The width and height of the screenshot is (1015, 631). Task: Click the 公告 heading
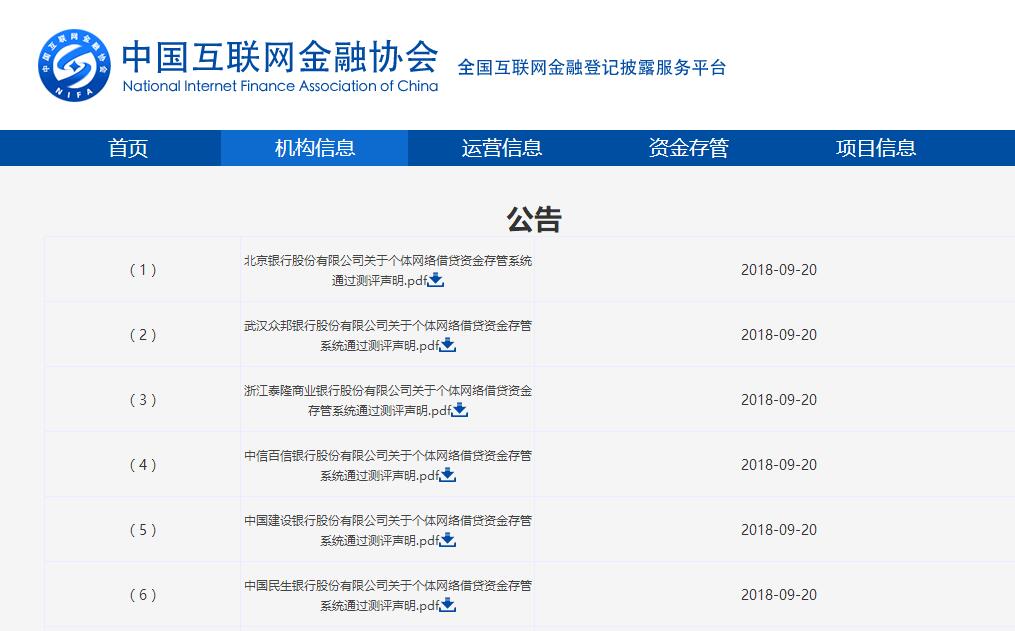(x=534, y=219)
